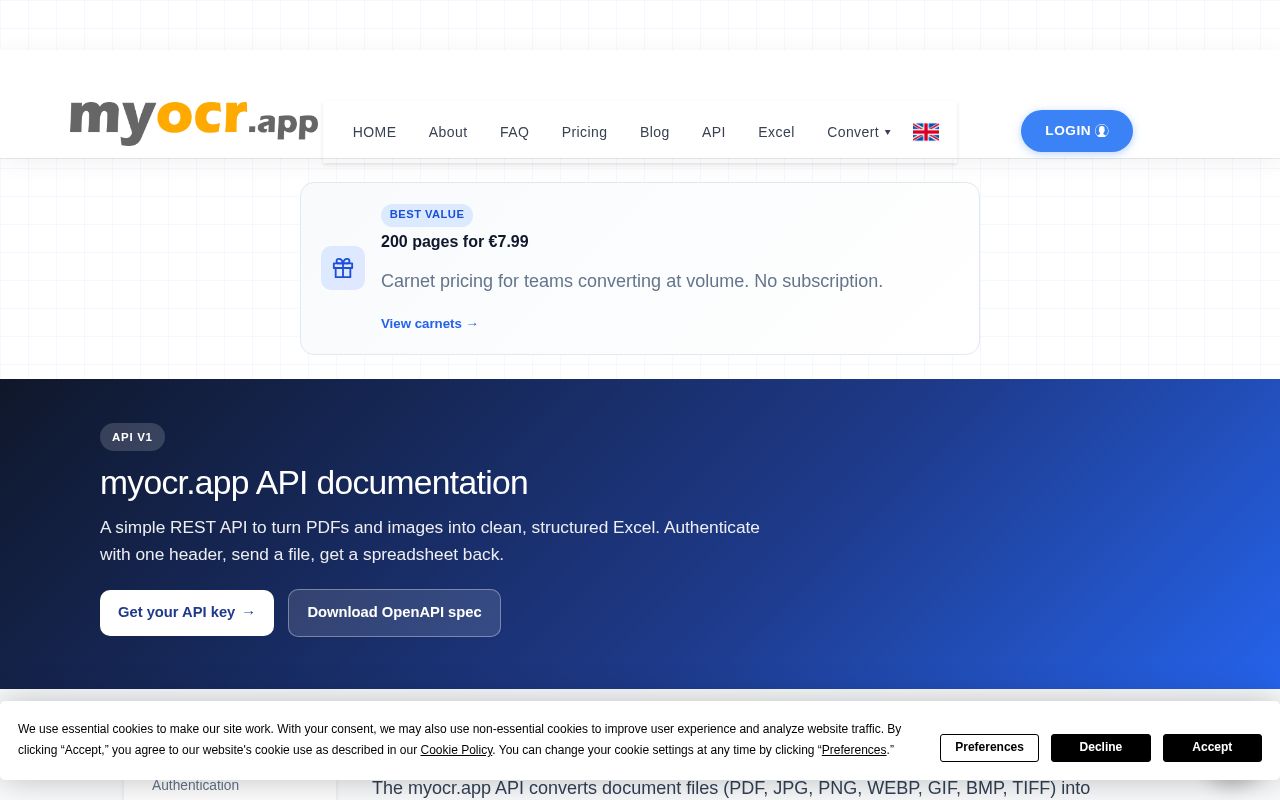Click the BEST VALUE badge
1280x800 pixels.
427,215
